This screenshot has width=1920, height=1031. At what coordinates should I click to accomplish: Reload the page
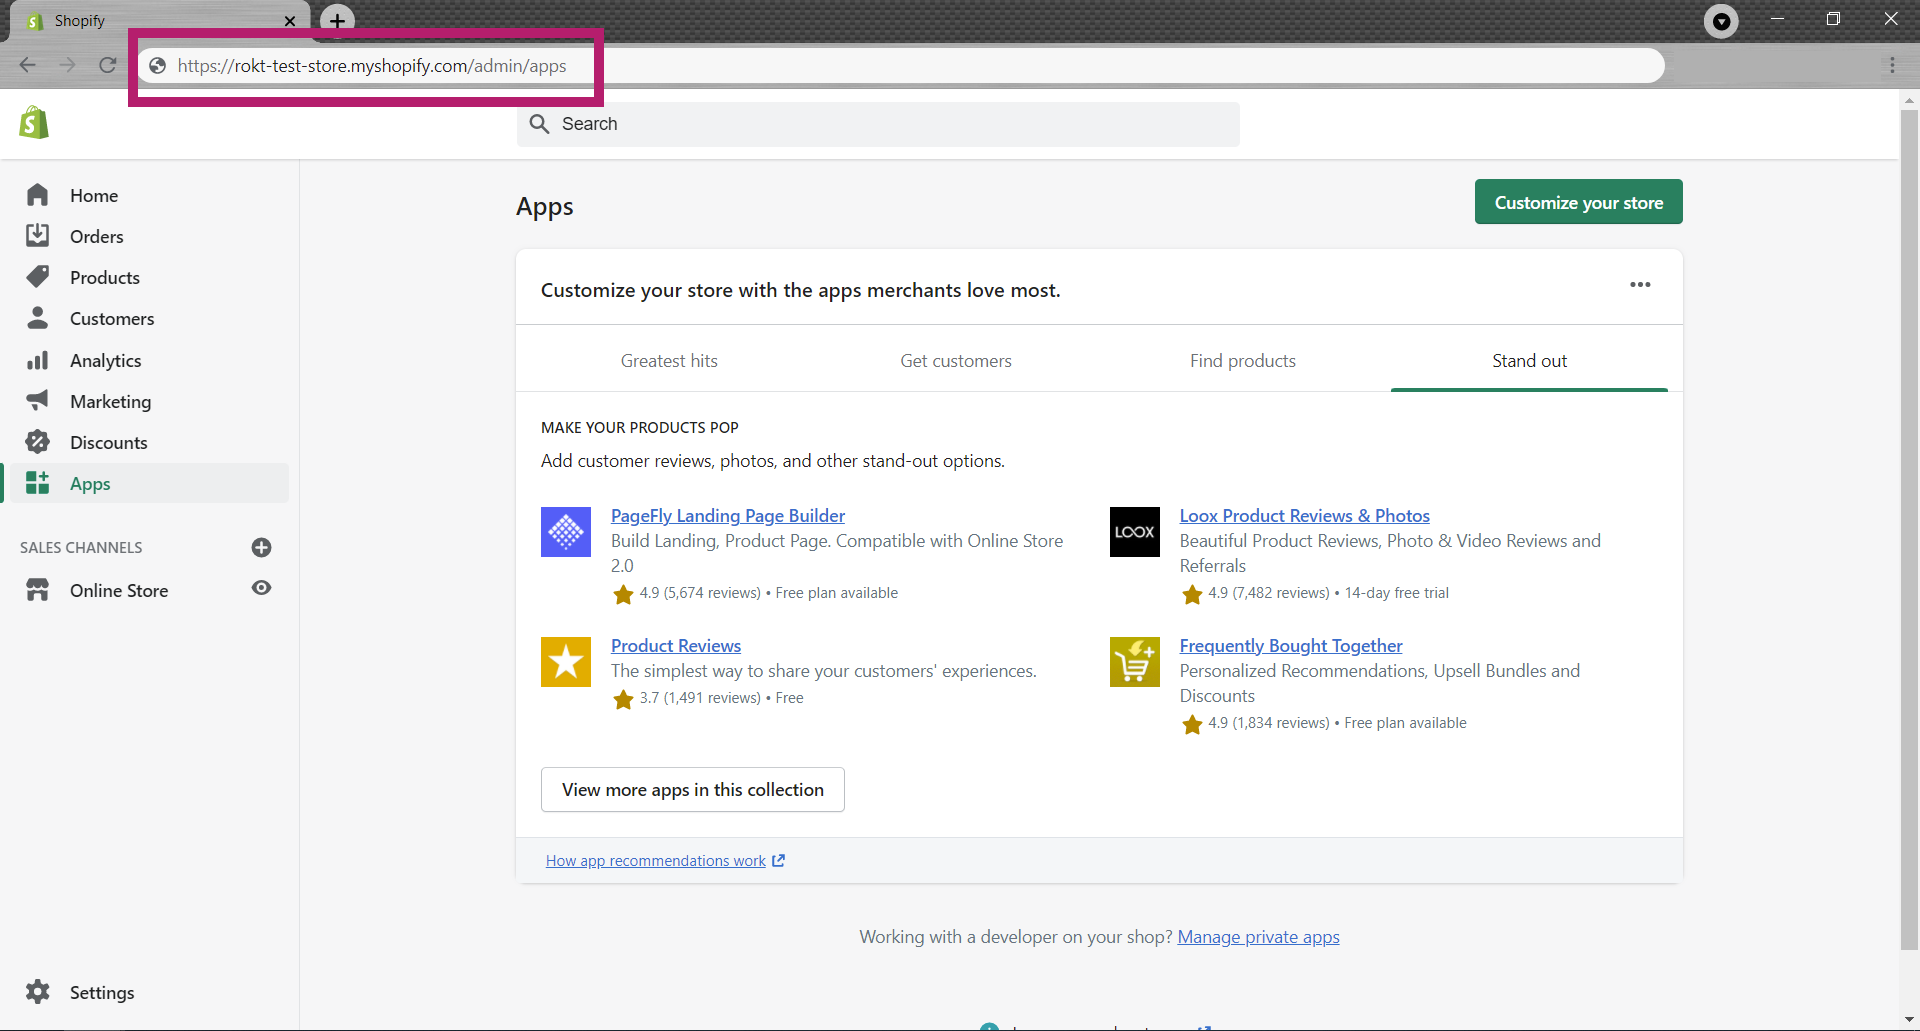click(108, 65)
